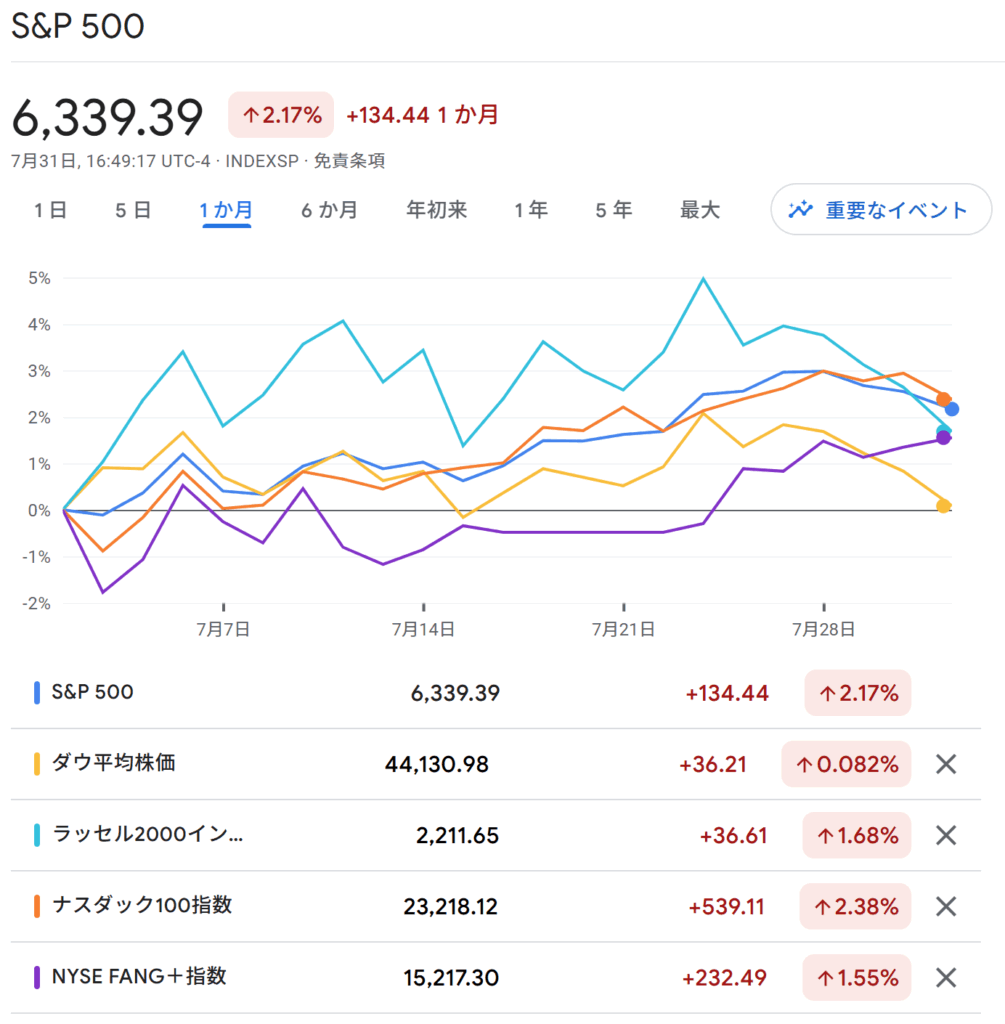Viewport: 1005px width, 1024px height.
Task: Click the 5% y-axis label
Action: (x=39, y=278)
